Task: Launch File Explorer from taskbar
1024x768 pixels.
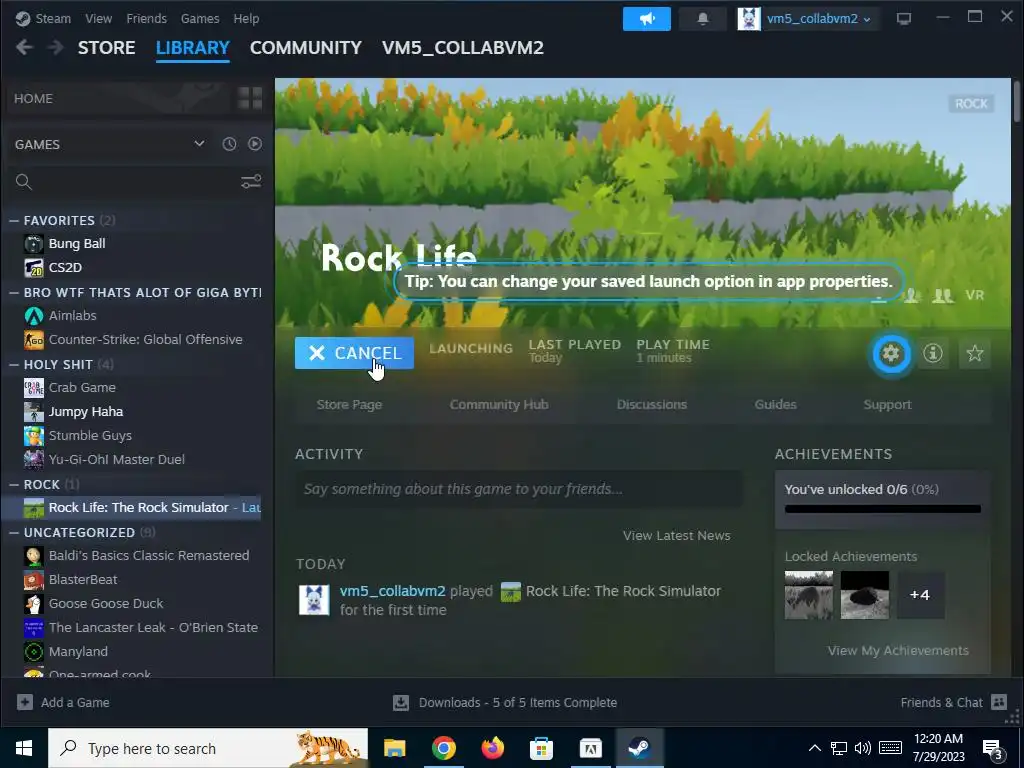Action: click(394, 748)
